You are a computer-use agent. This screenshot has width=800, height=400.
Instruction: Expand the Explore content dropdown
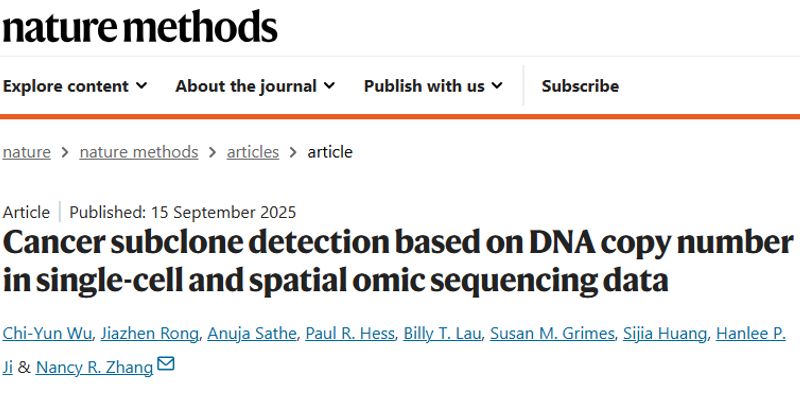[75, 86]
